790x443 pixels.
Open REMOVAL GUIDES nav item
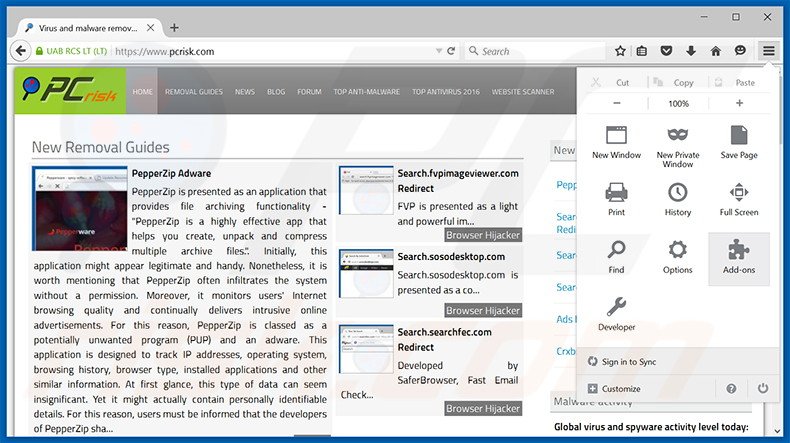click(x=193, y=92)
